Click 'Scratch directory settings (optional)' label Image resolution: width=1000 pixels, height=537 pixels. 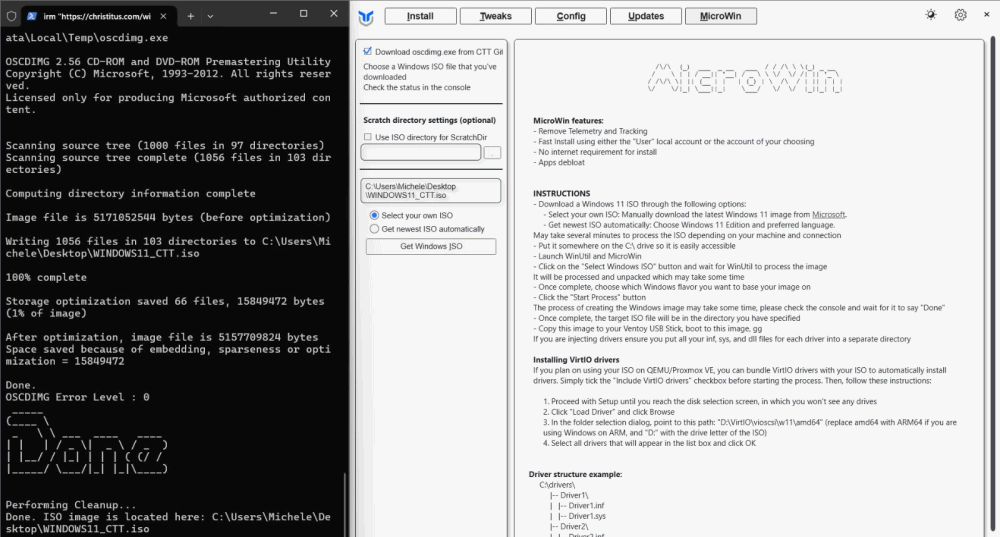coord(429,120)
